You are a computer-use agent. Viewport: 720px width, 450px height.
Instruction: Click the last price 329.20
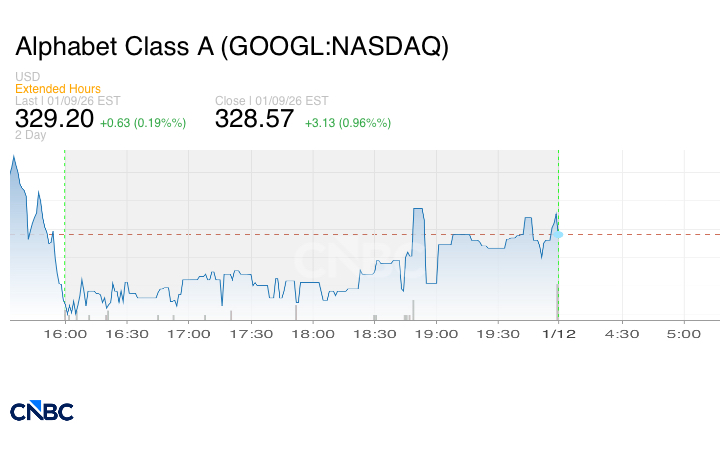point(54,119)
